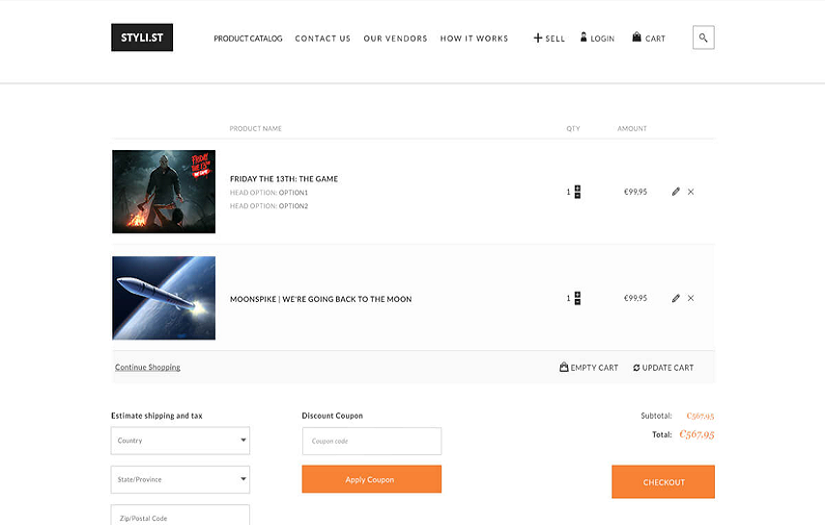Click the Total amount €567.95
This screenshot has width=825, height=525.
697,434
